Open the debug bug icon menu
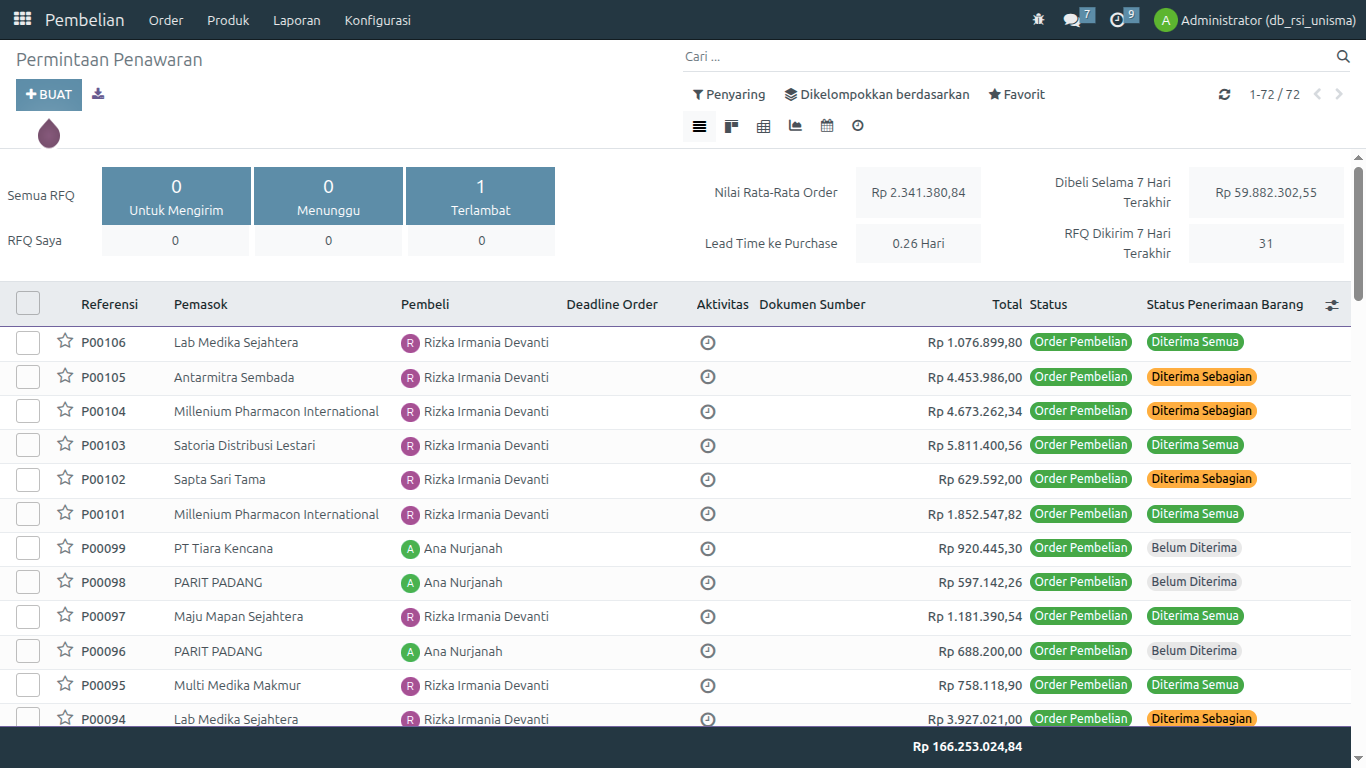The height and width of the screenshot is (768, 1366). coord(1038,20)
